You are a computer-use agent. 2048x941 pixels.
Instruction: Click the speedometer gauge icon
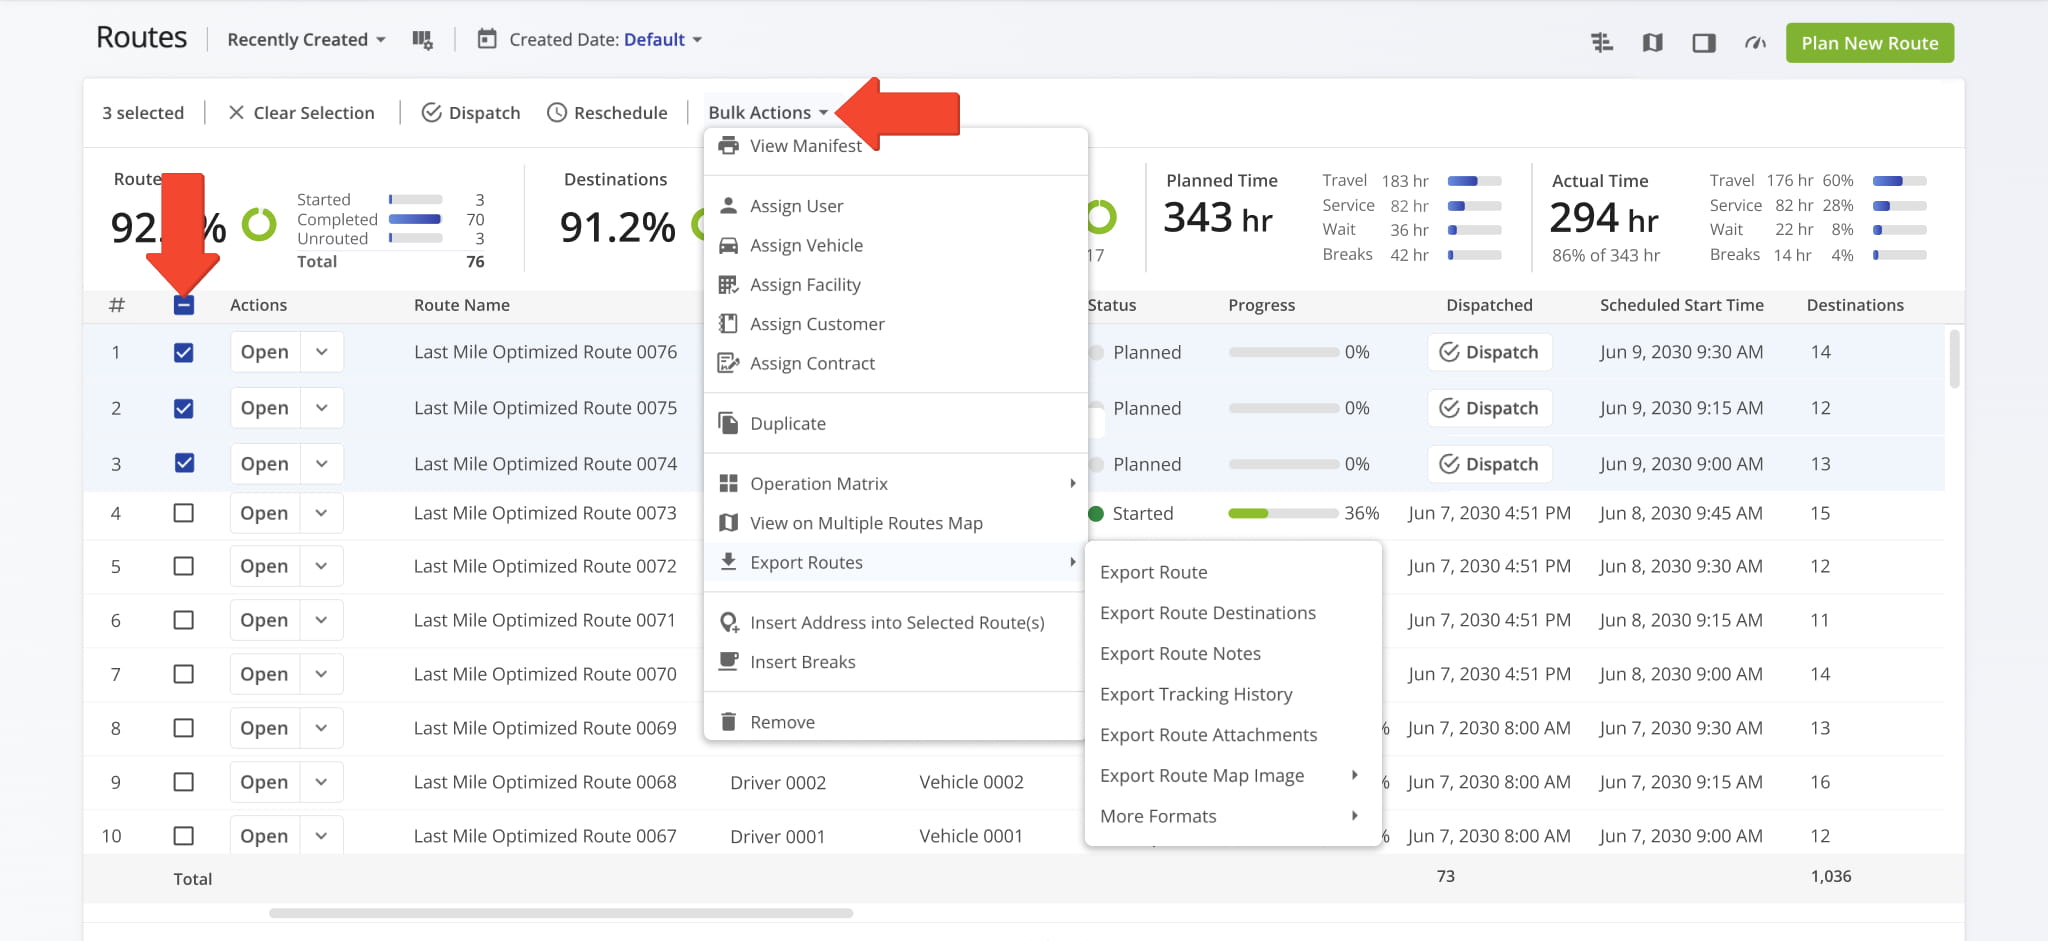coord(1755,43)
